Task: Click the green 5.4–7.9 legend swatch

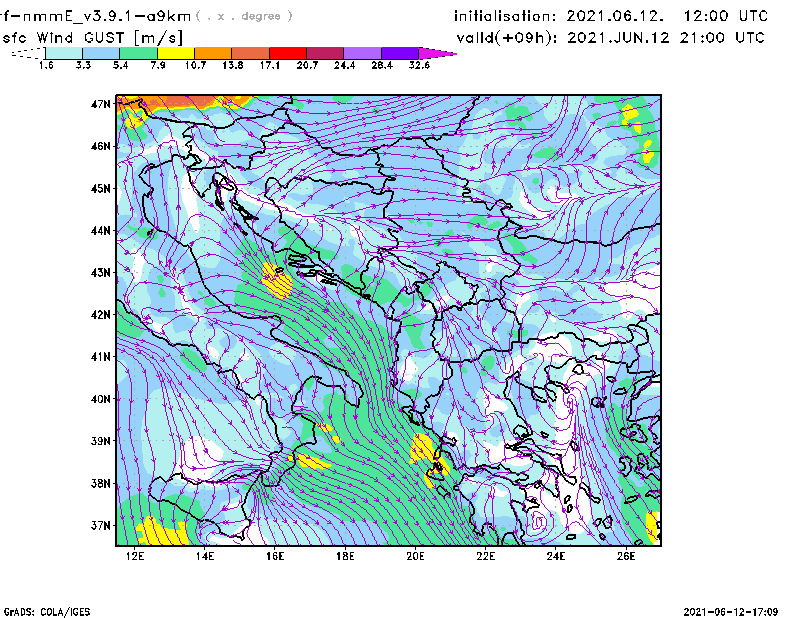Action: (x=138, y=53)
